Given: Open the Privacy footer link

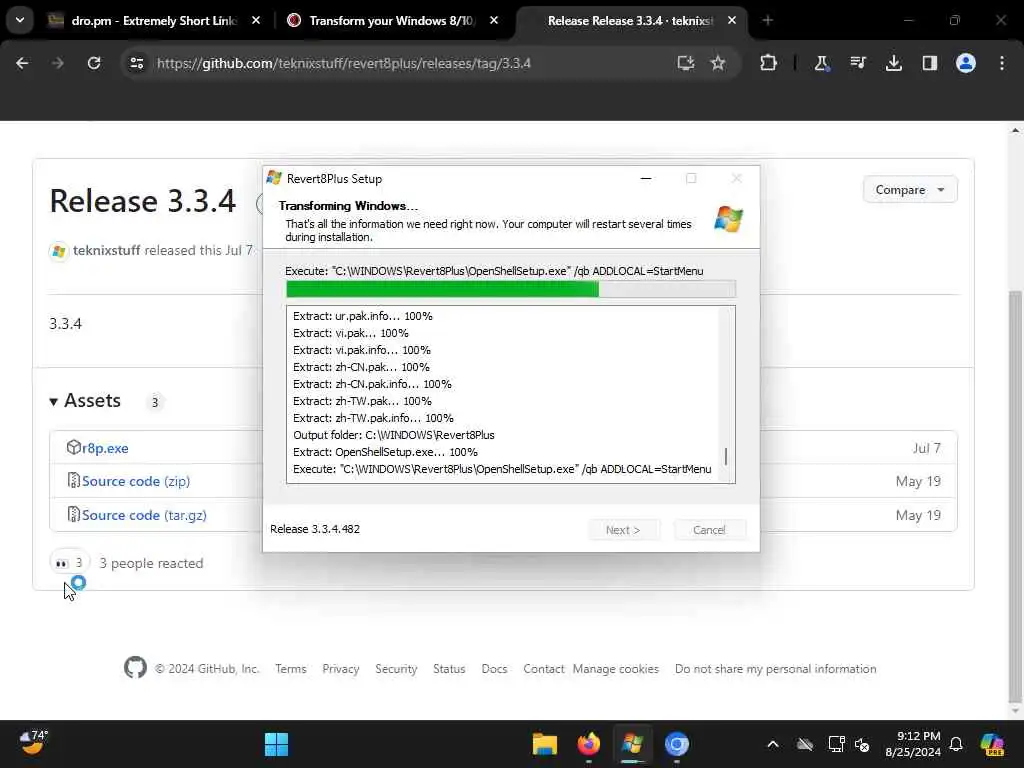Looking at the screenshot, I should click(x=341, y=669).
